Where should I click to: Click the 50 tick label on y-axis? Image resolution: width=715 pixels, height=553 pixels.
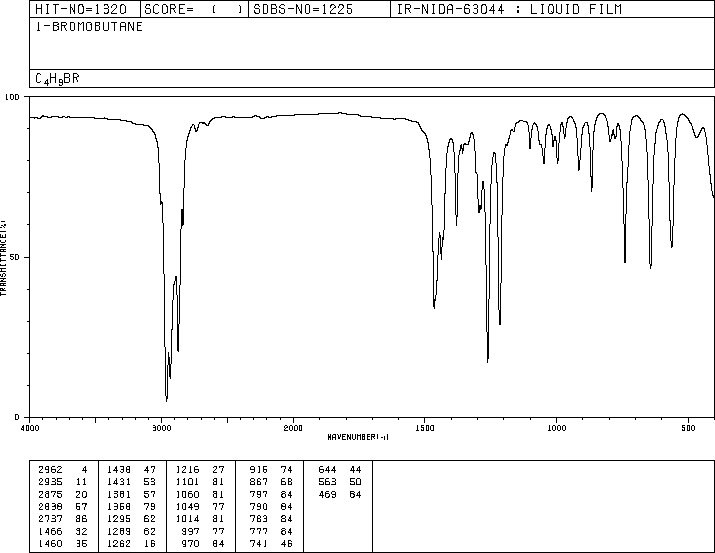point(15,257)
